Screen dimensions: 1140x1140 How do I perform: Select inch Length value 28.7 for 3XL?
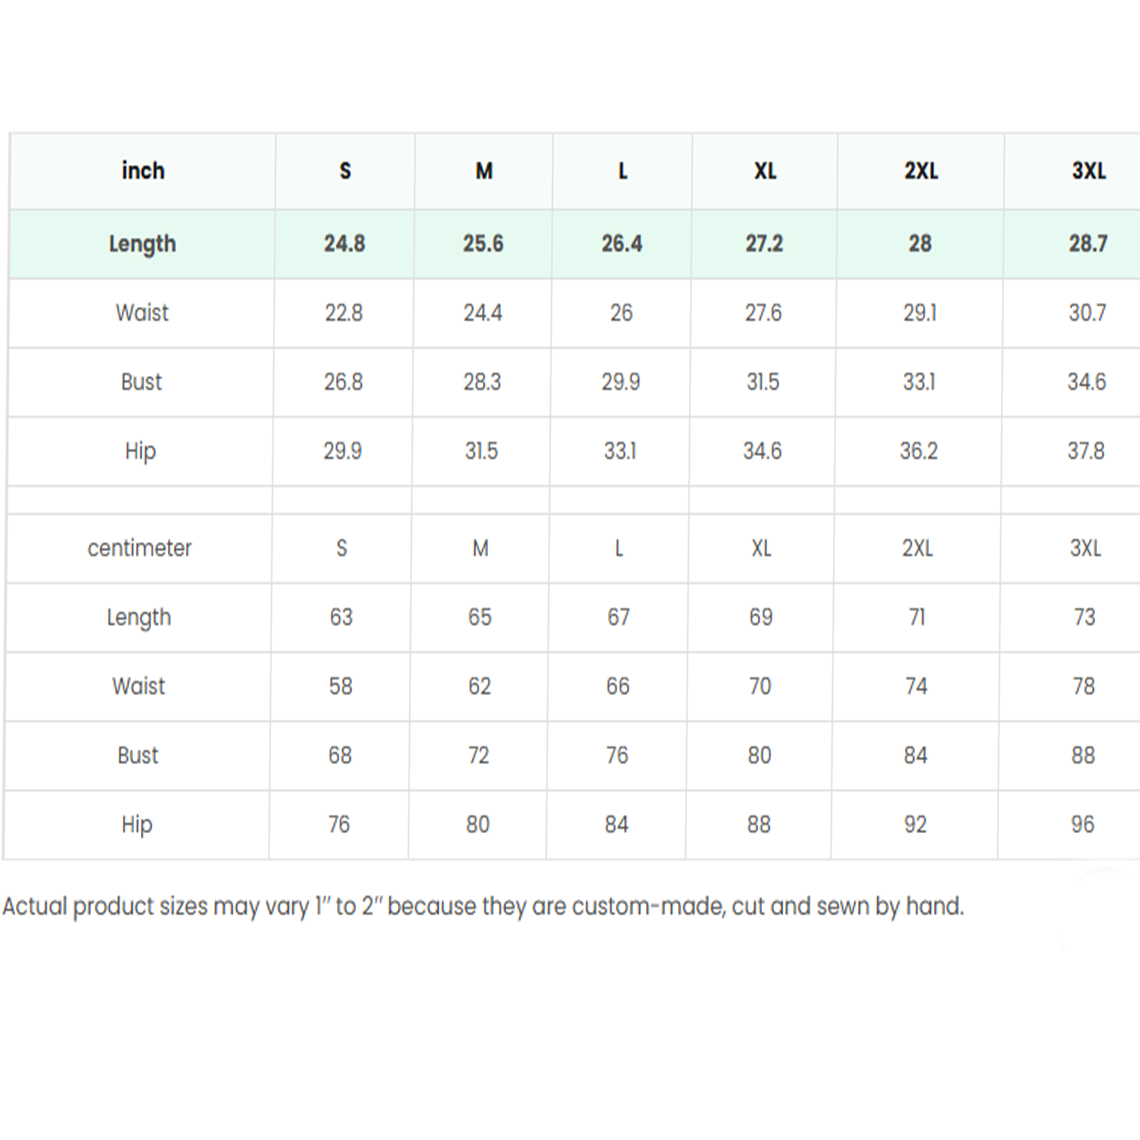click(x=1087, y=244)
